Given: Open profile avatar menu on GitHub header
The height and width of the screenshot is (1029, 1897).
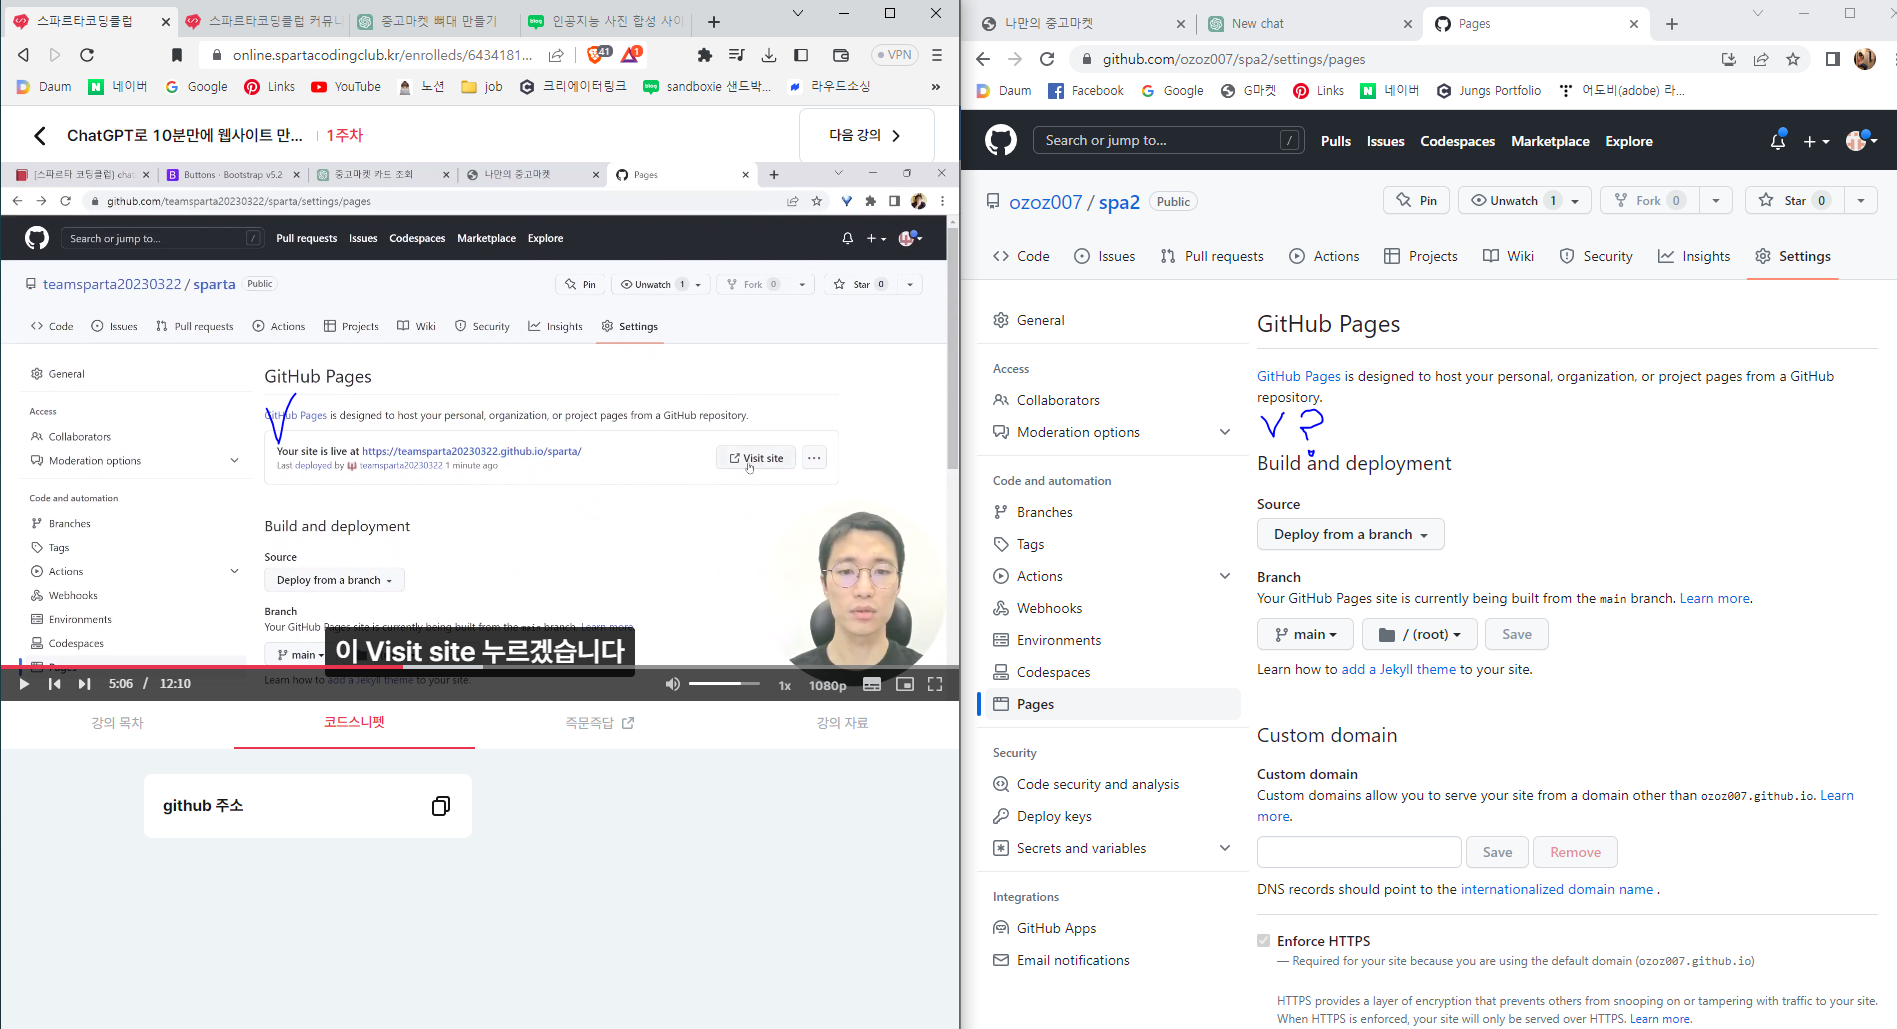Looking at the screenshot, I should coord(1861,141).
